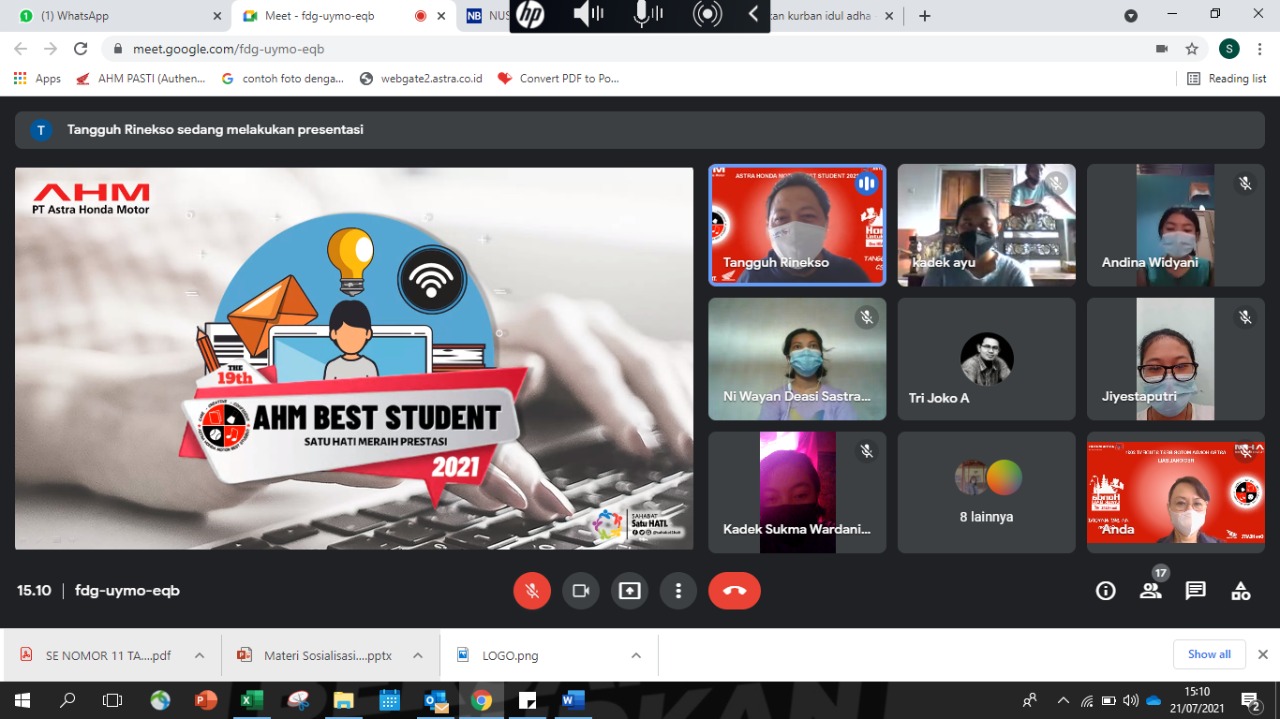Open Outlook from the taskbar
The image size is (1280, 719).
coord(435,700)
